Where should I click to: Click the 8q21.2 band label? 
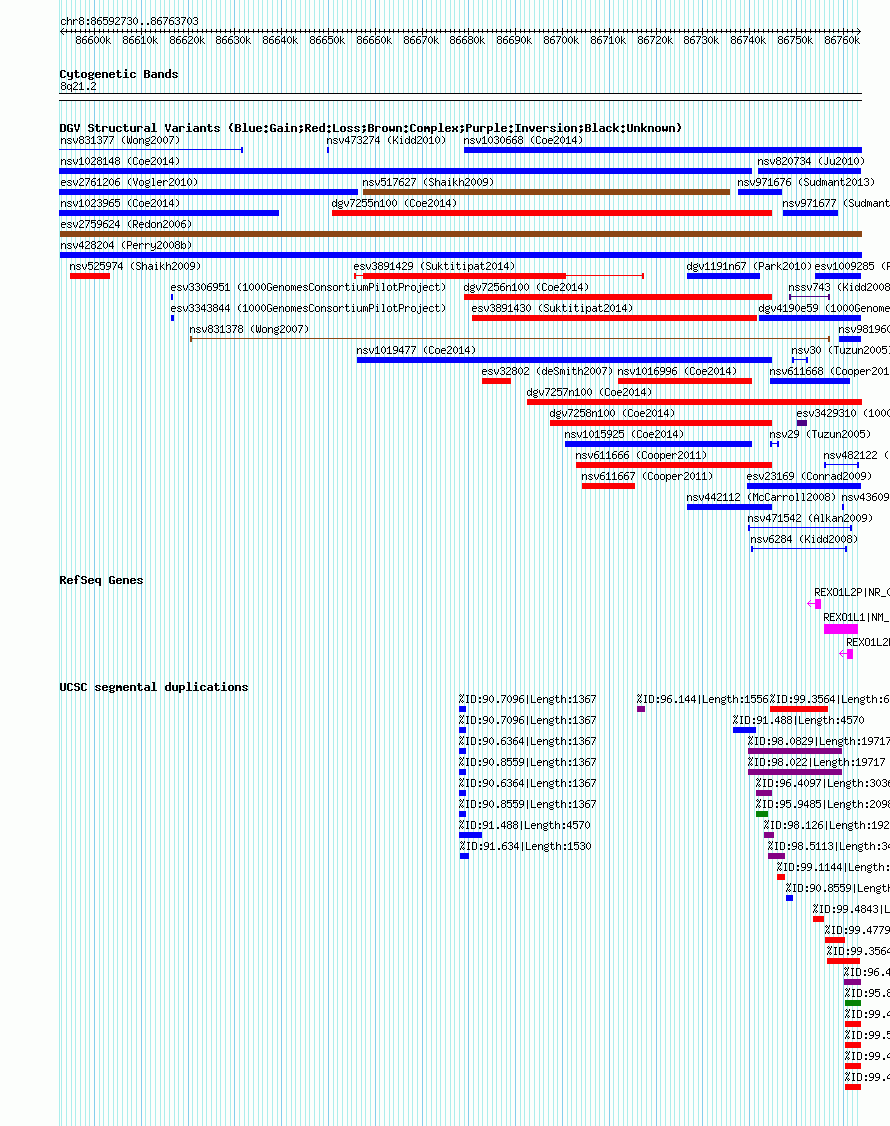point(78,86)
